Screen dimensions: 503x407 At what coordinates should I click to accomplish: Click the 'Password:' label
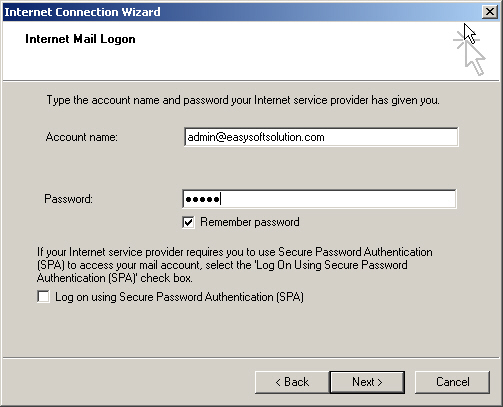pyautogui.click(x=68, y=199)
